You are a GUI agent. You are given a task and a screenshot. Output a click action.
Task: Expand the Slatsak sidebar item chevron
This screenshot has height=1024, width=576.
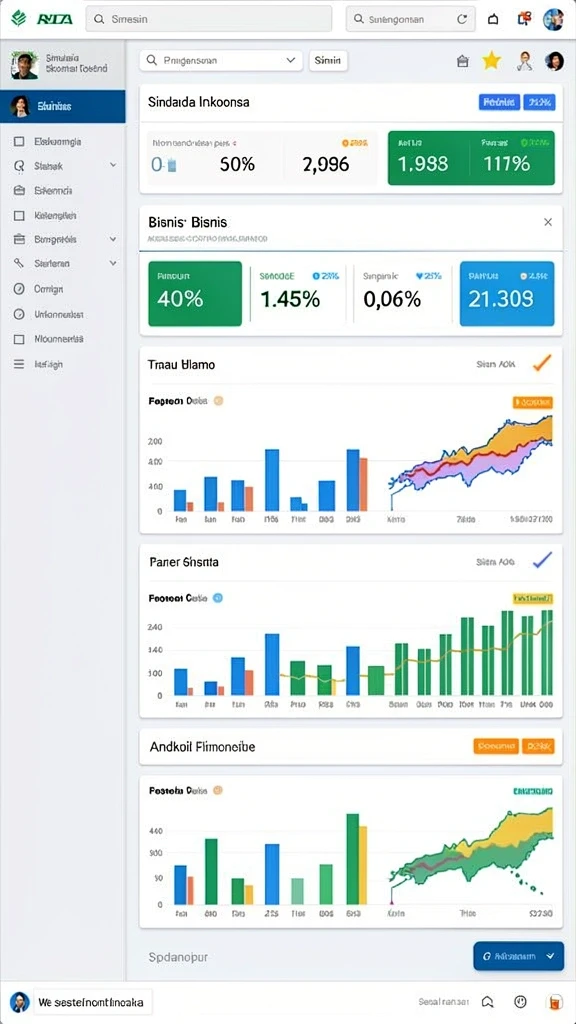(x=113, y=166)
